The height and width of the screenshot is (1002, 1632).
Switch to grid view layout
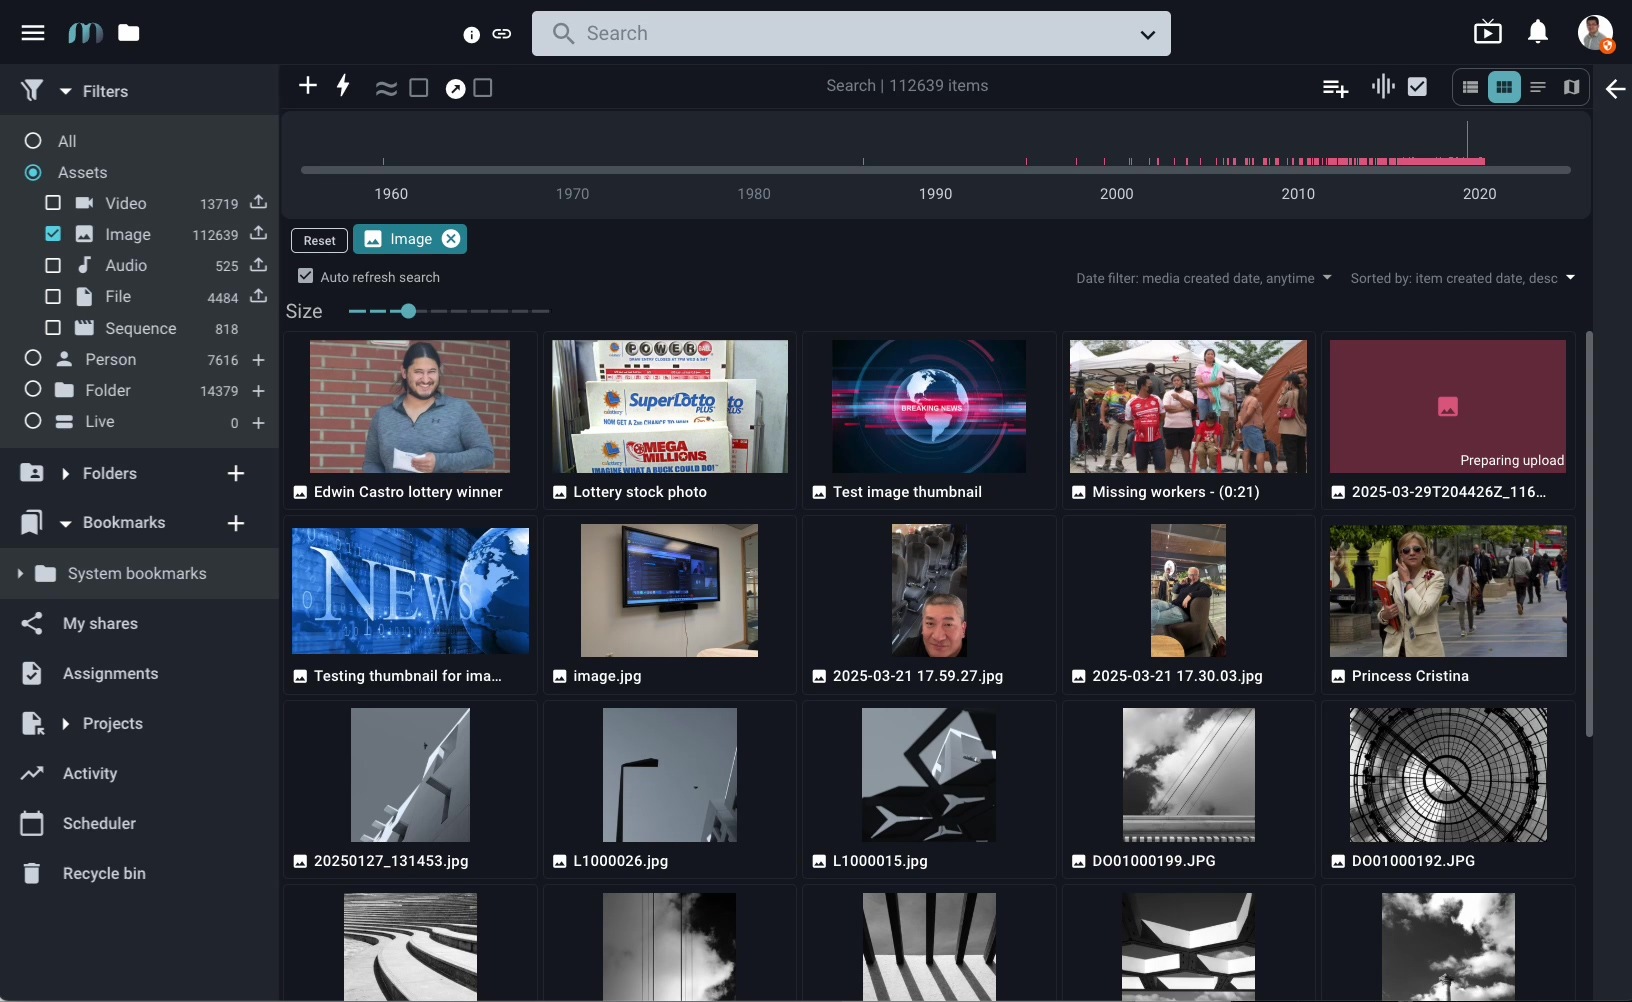(x=1503, y=87)
